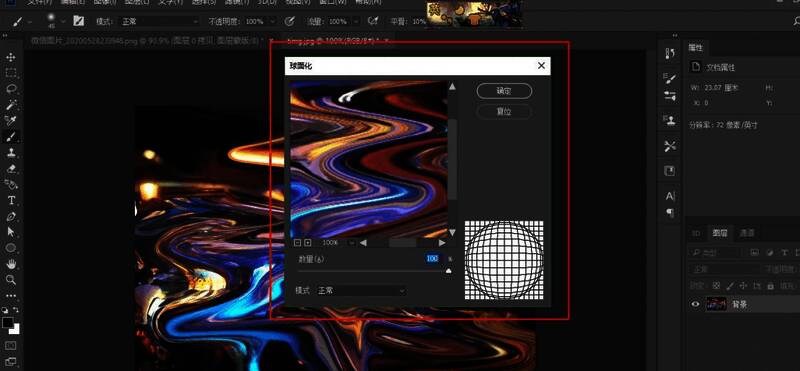This screenshot has width=800, height=371.
Task: Open the layer filter type dropdown
Action: 714,252
